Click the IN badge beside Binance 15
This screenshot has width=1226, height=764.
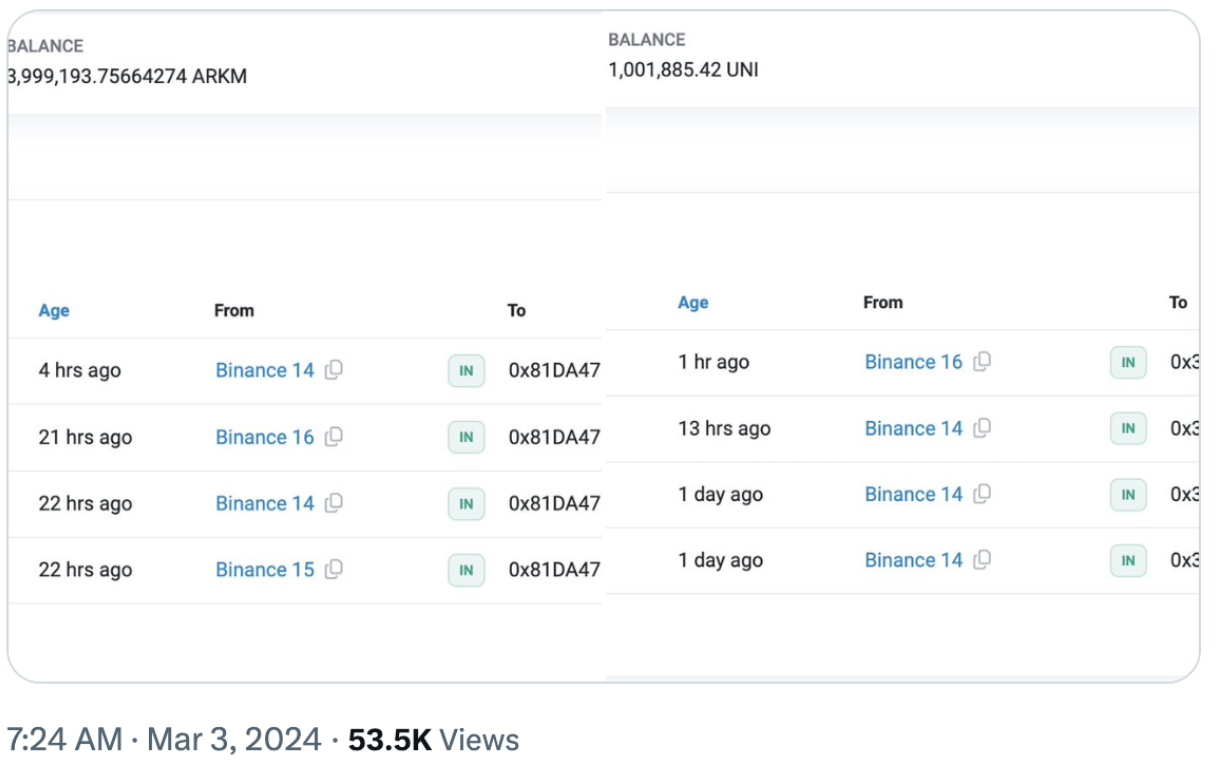click(466, 570)
